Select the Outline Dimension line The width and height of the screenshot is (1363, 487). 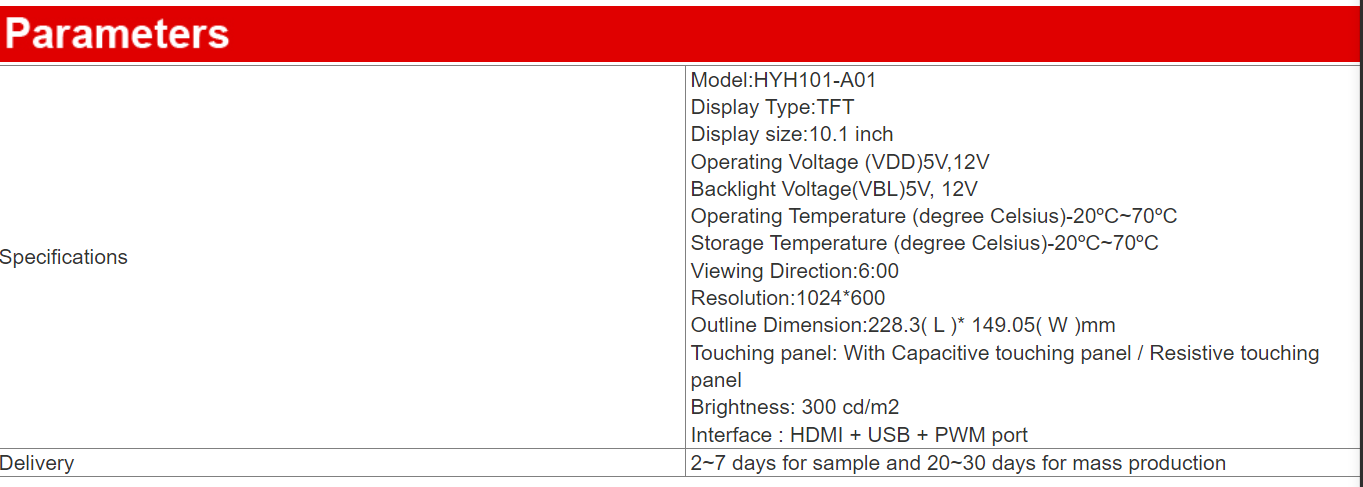tap(902, 325)
